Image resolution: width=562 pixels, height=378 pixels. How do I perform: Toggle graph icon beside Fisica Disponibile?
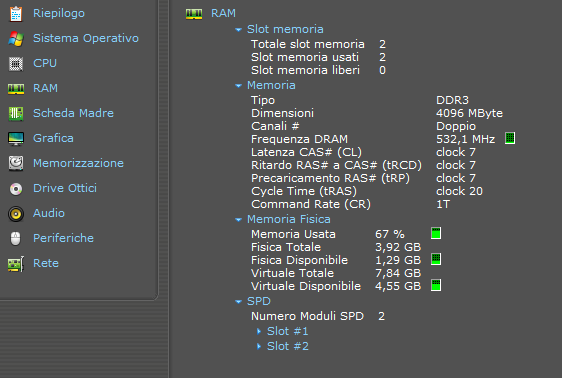point(436,259)
